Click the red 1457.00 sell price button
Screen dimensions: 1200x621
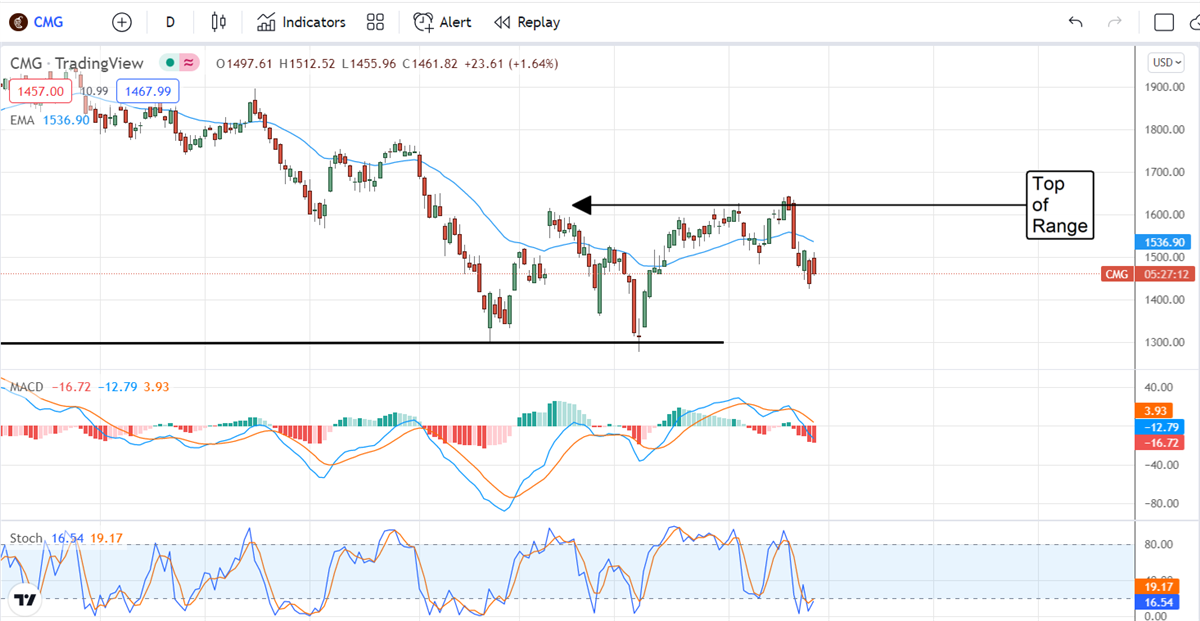click(x=39, y=91)
